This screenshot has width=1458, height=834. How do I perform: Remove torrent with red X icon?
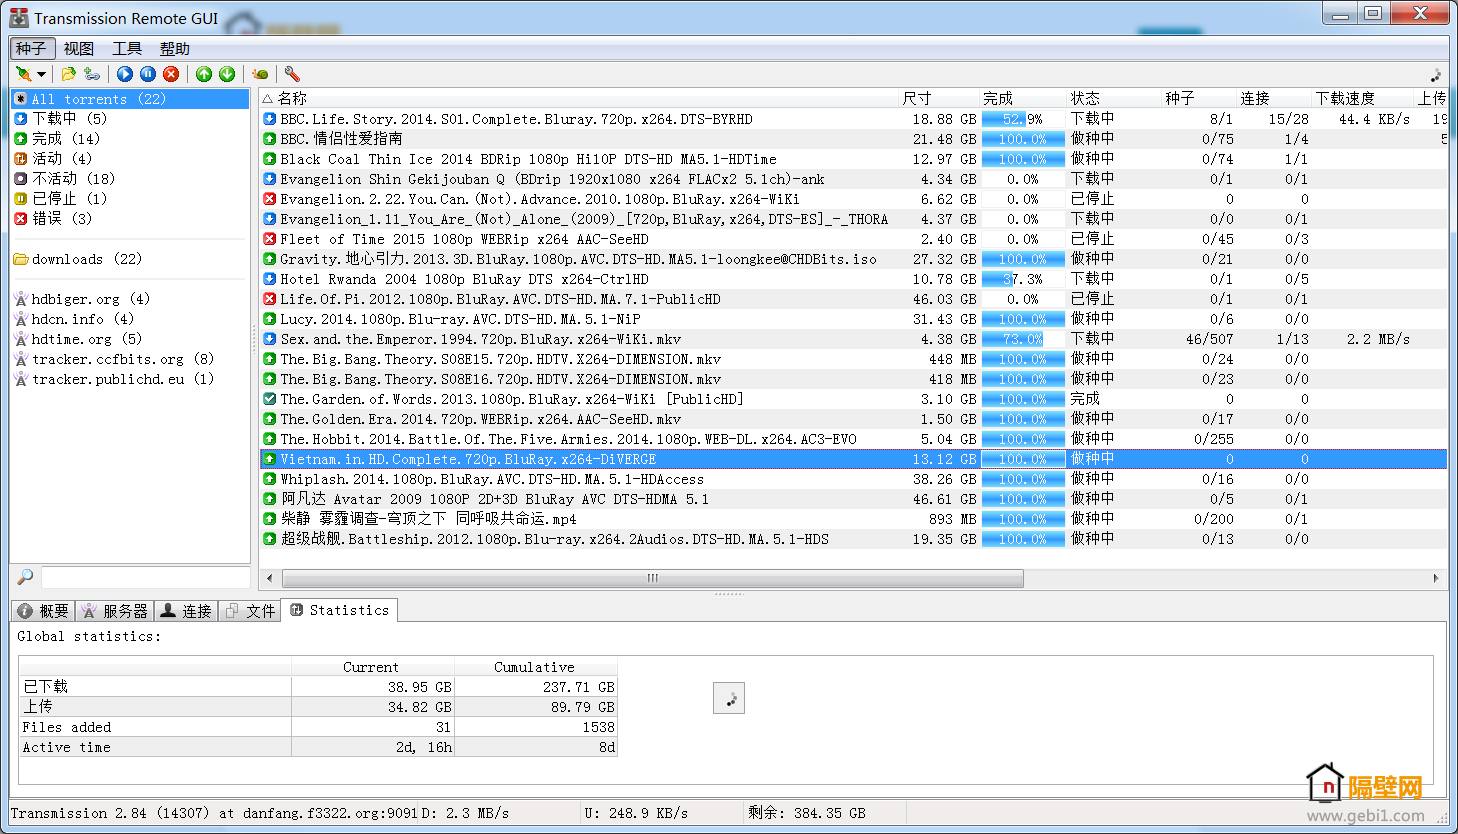pos(171,74)
